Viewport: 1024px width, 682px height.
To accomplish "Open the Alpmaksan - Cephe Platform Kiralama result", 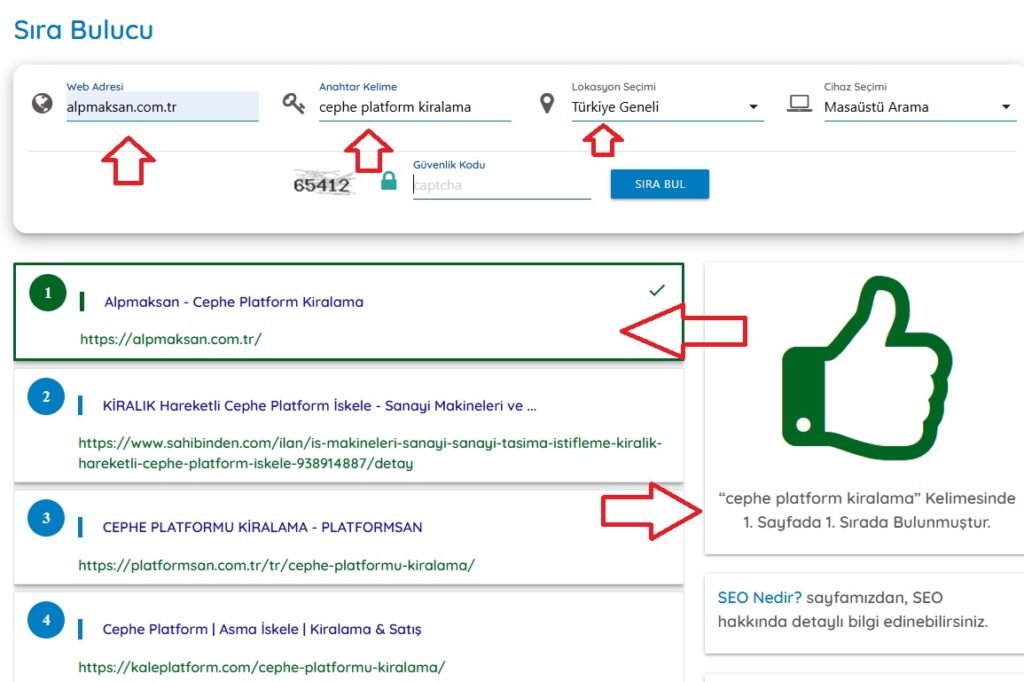I will pyautogui.click(x=234, y=302).
